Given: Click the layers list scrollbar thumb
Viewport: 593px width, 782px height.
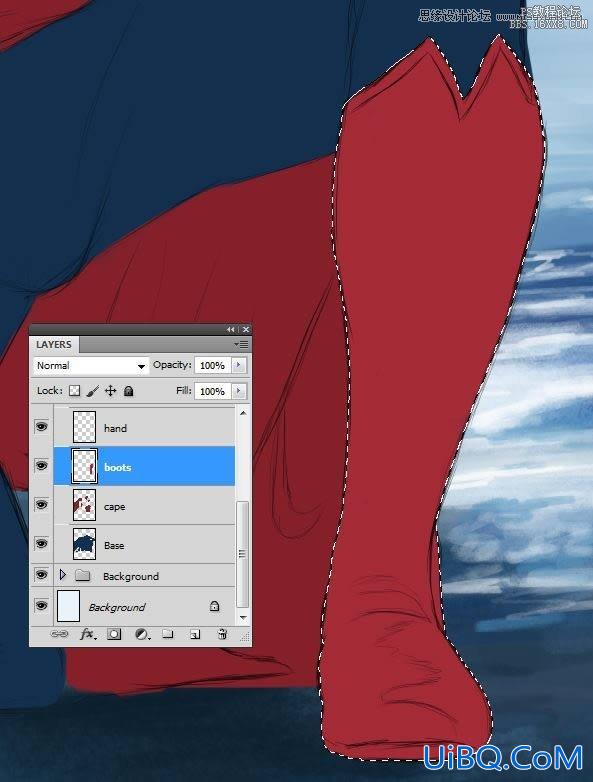Looking at the screenshot, I should point(243,554).
